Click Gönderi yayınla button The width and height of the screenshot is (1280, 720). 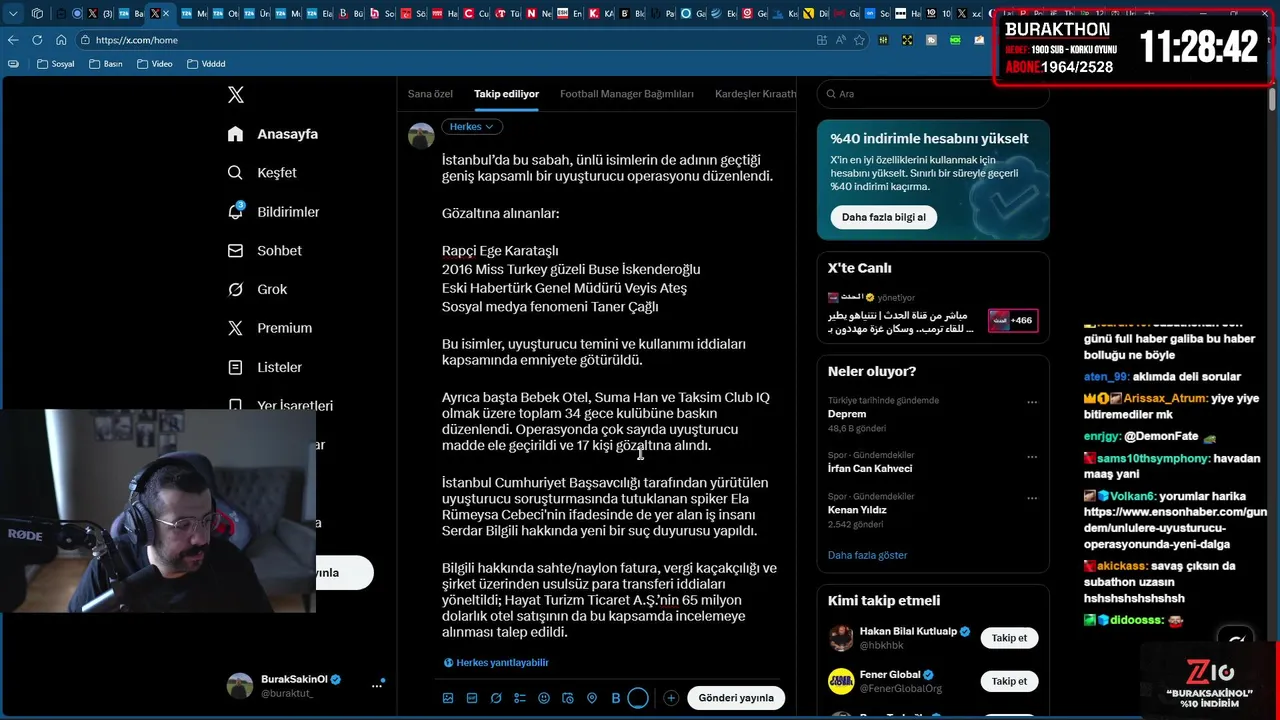pos(736,698)
